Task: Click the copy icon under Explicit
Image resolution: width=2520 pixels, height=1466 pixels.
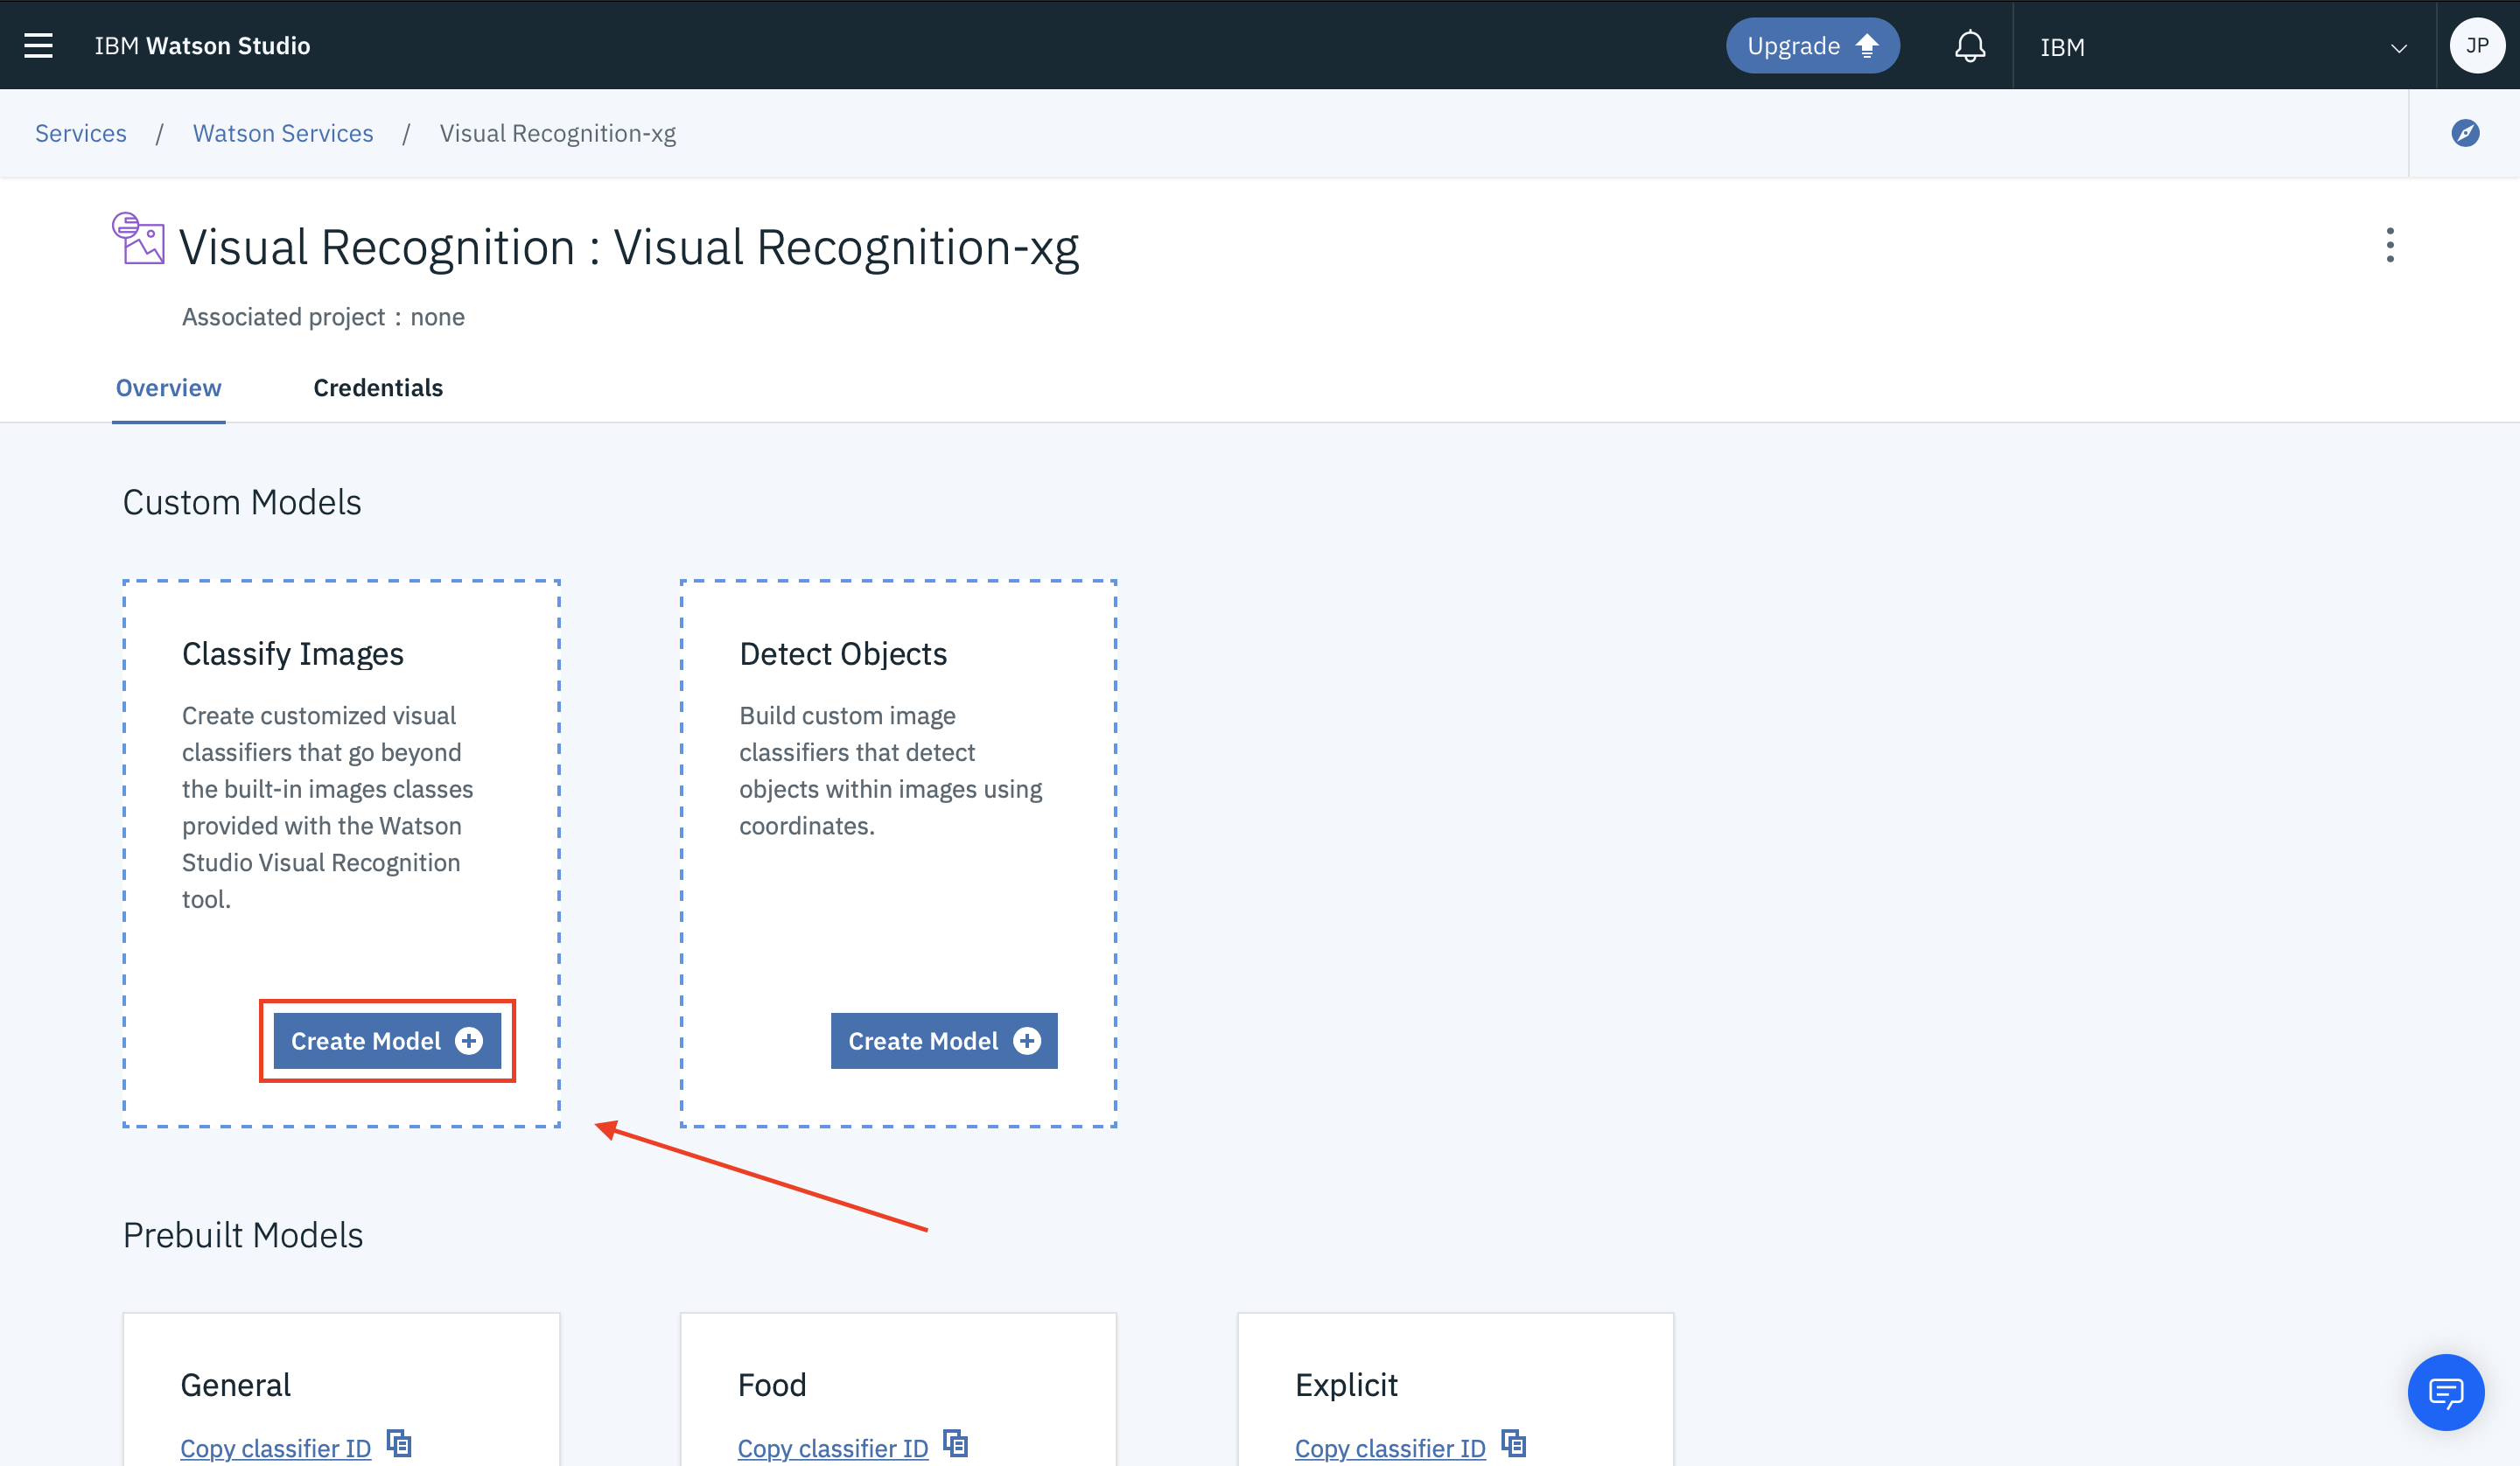Action: 1513,1444
